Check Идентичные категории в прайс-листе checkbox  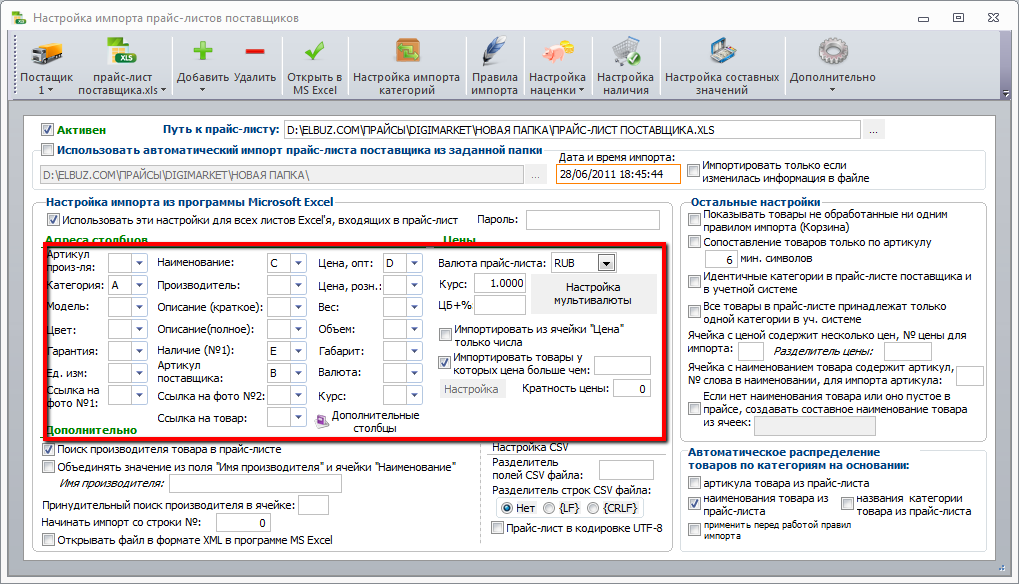coord(695,282)
